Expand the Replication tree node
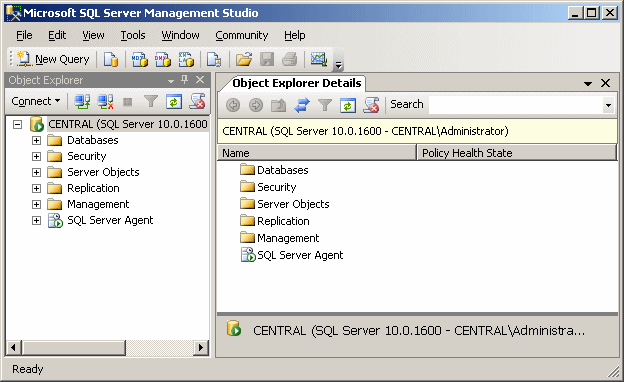Viewport: 624px width, 382px height. [36, 188]
